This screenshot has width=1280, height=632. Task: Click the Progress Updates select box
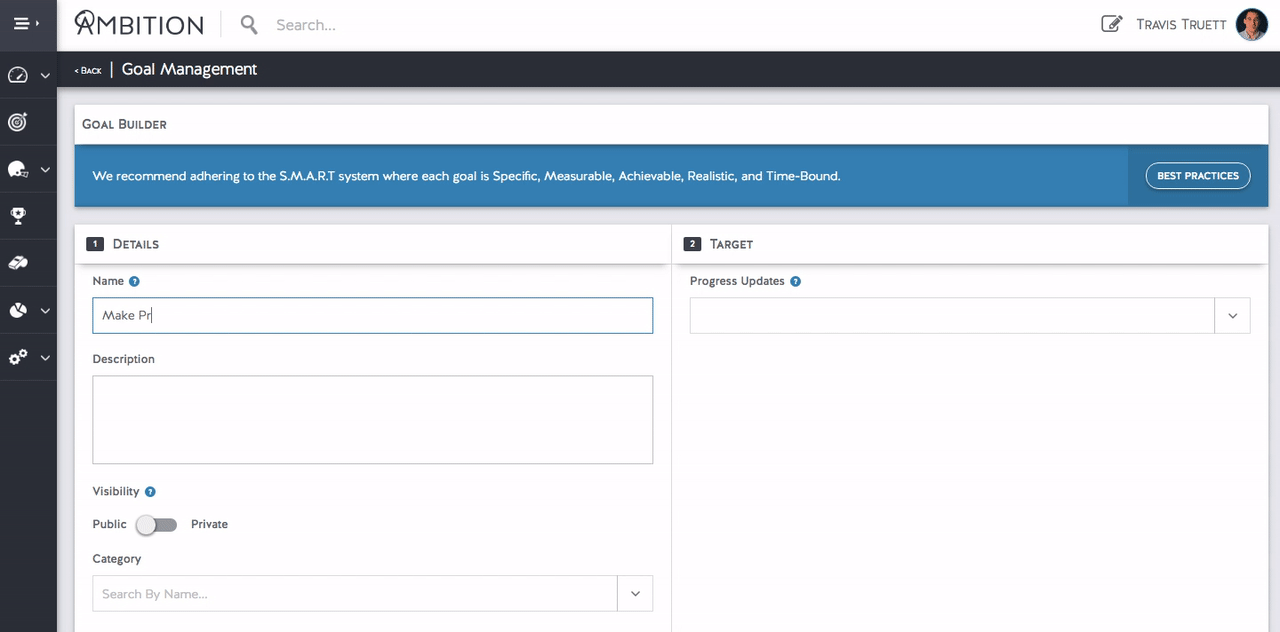pyautogui.click(x=952, y=316)
